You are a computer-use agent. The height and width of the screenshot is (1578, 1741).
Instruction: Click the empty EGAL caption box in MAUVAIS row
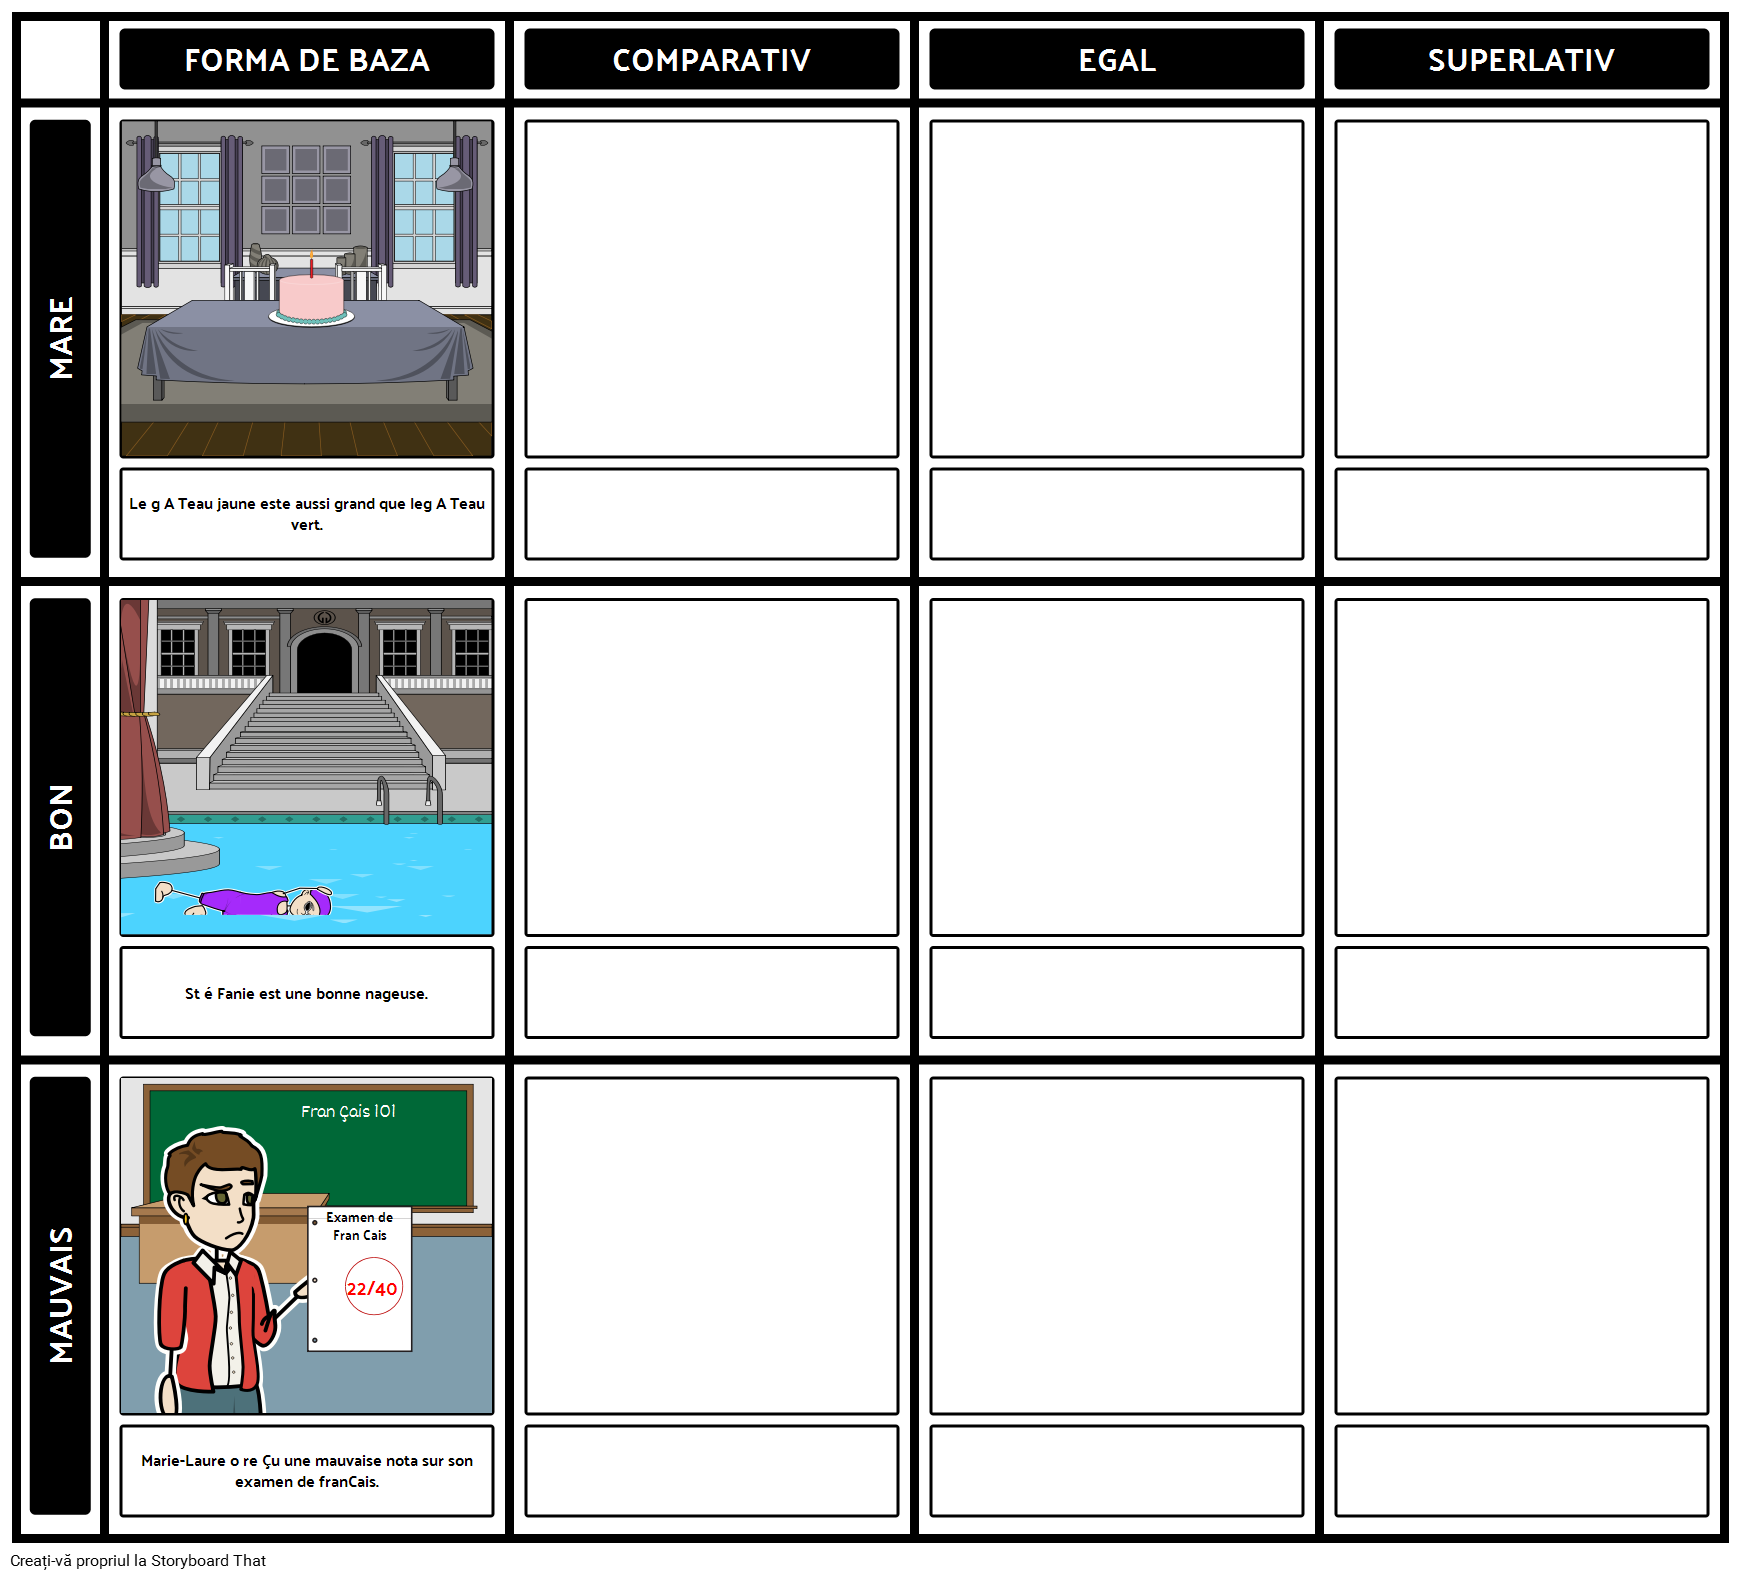click(x=1117, y=1471)
